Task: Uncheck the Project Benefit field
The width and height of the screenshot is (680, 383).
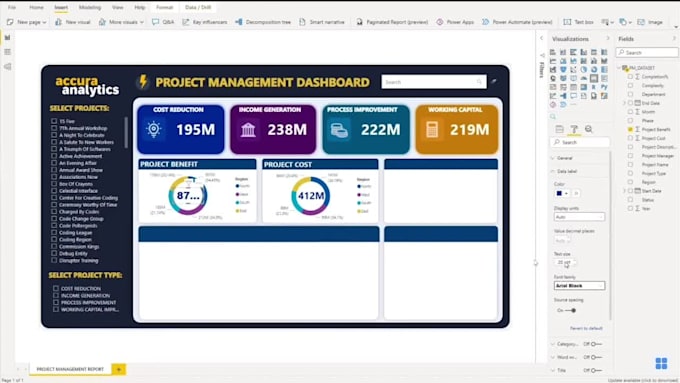Action: (630, 129)
